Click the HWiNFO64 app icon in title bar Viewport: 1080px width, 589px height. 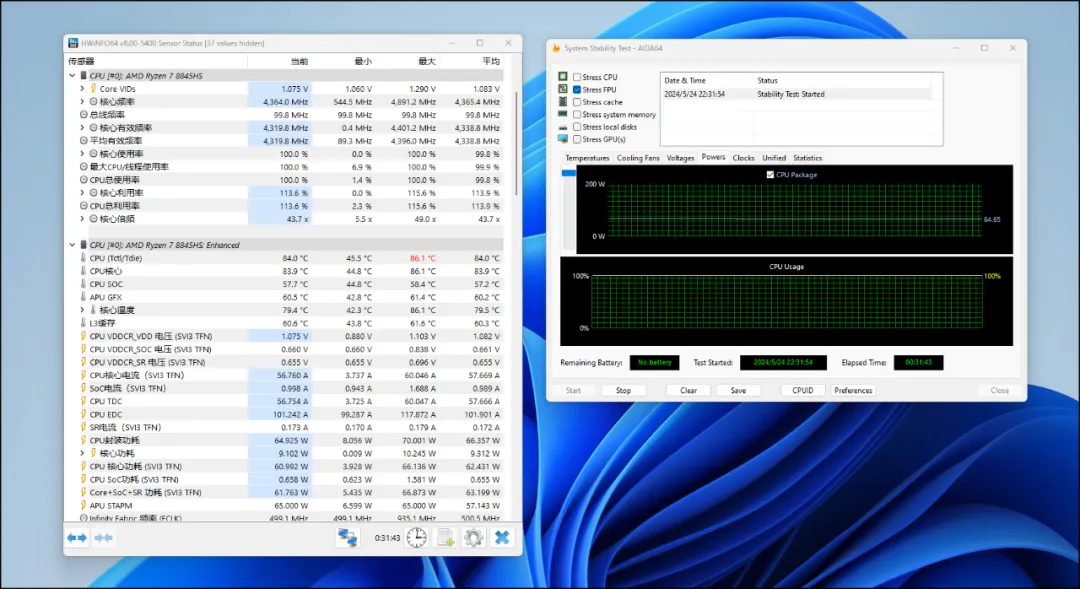click(x=73, y=43)
